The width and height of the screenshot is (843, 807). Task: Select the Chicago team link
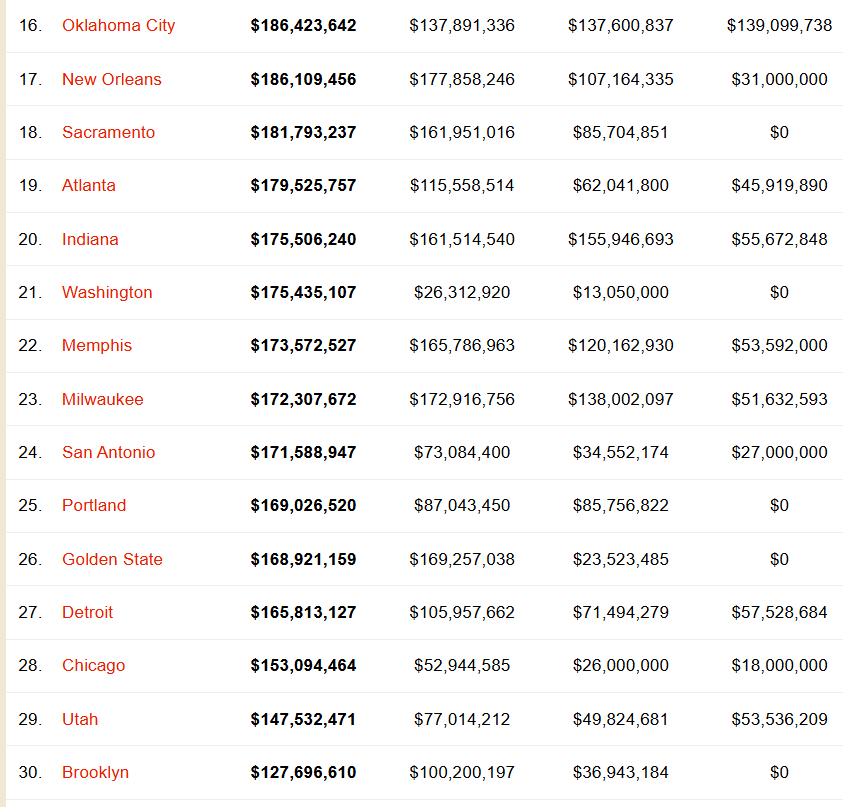[93, 666]
